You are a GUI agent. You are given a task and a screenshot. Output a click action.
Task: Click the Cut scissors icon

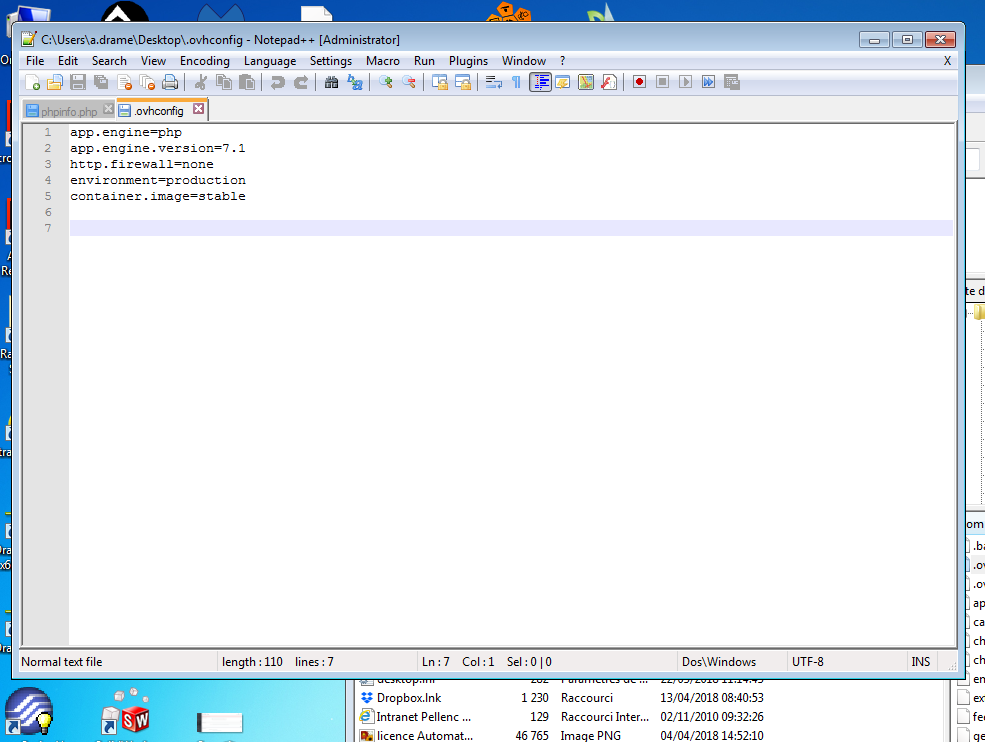click(200, 82)
